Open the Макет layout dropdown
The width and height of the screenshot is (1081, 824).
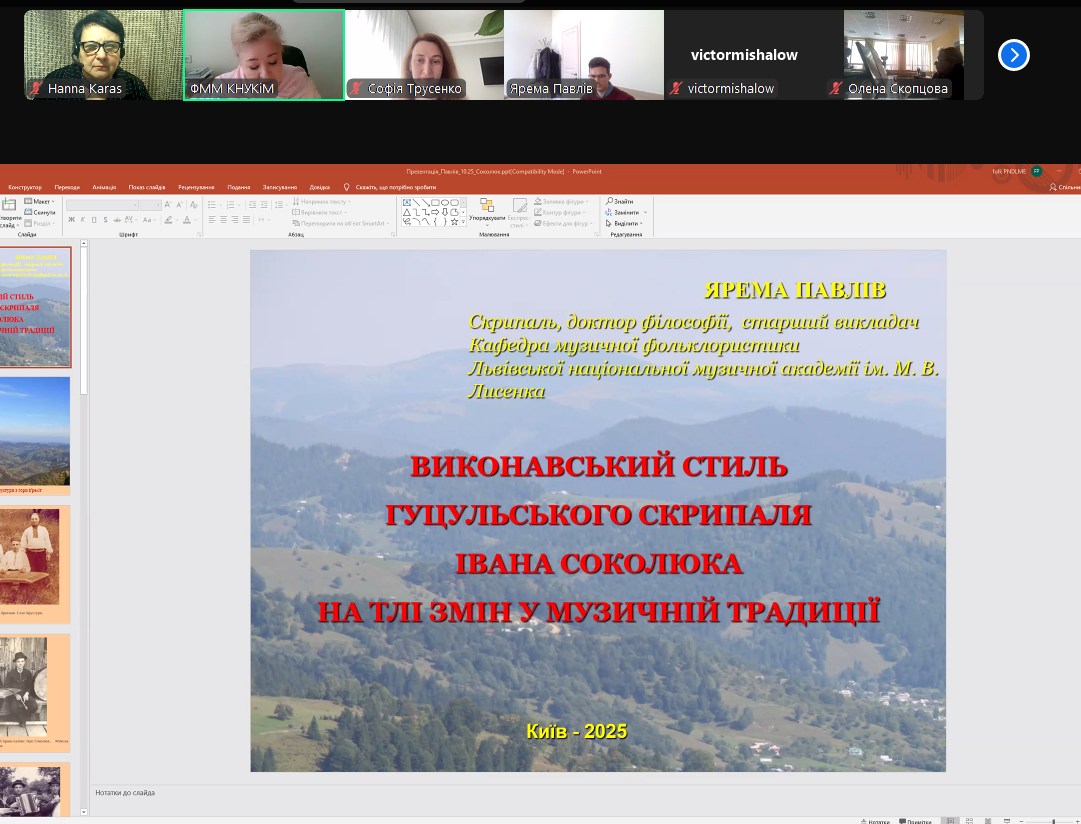coord(39,201)
